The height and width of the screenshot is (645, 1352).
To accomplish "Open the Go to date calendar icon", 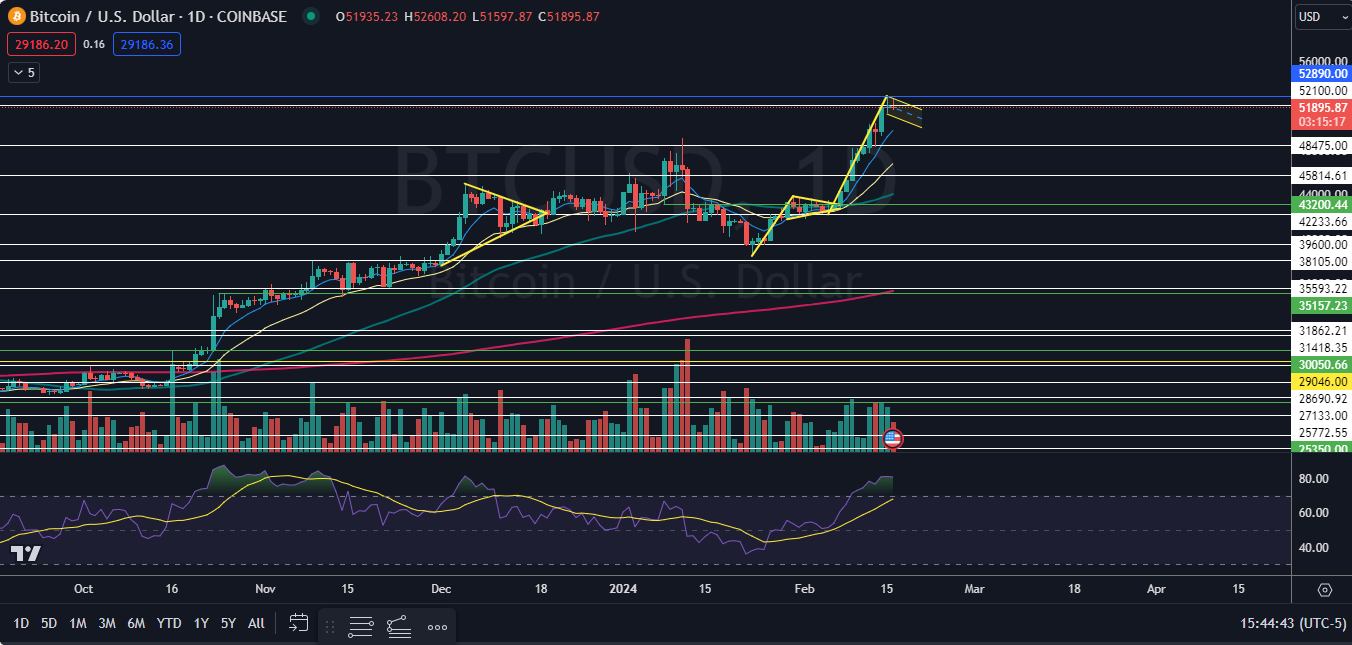I will 298,623.
